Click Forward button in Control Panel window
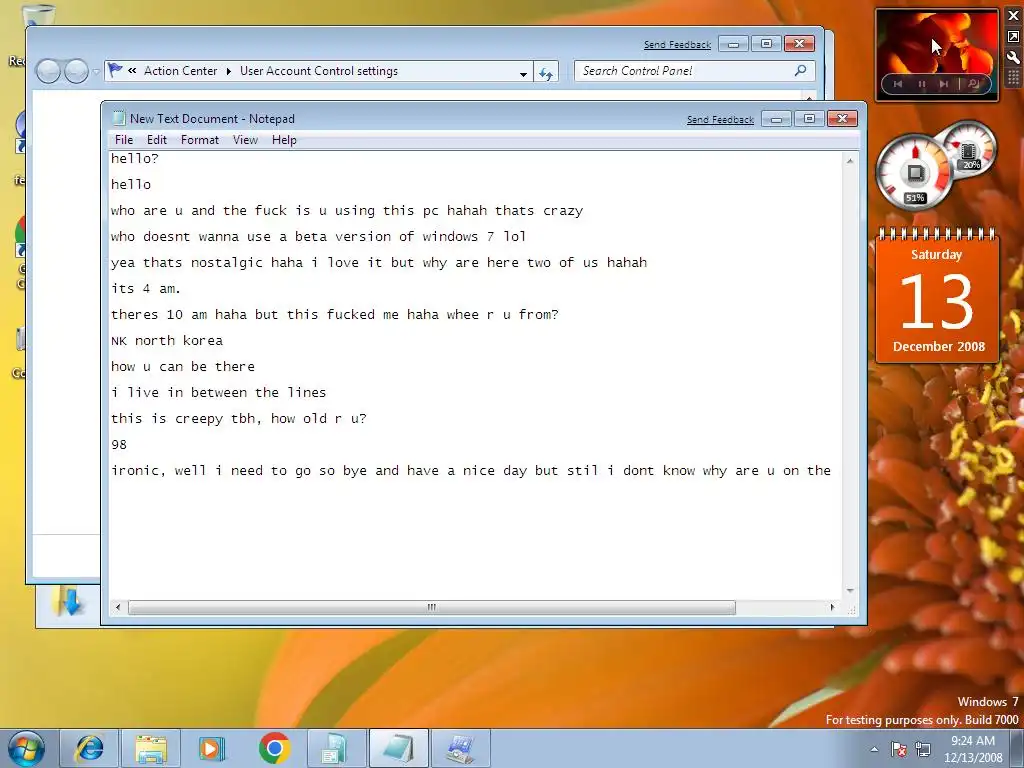 [76, 71]
